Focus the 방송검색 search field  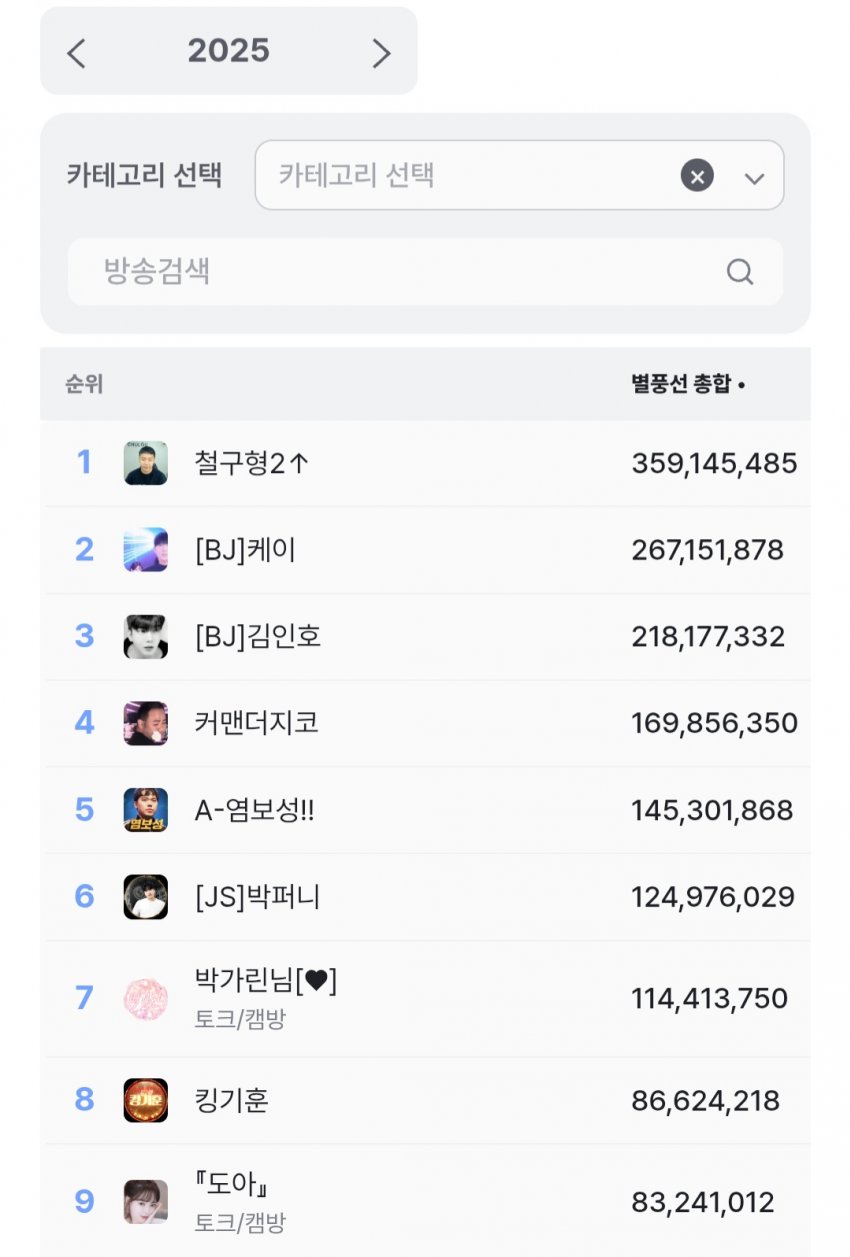[400, 272]
